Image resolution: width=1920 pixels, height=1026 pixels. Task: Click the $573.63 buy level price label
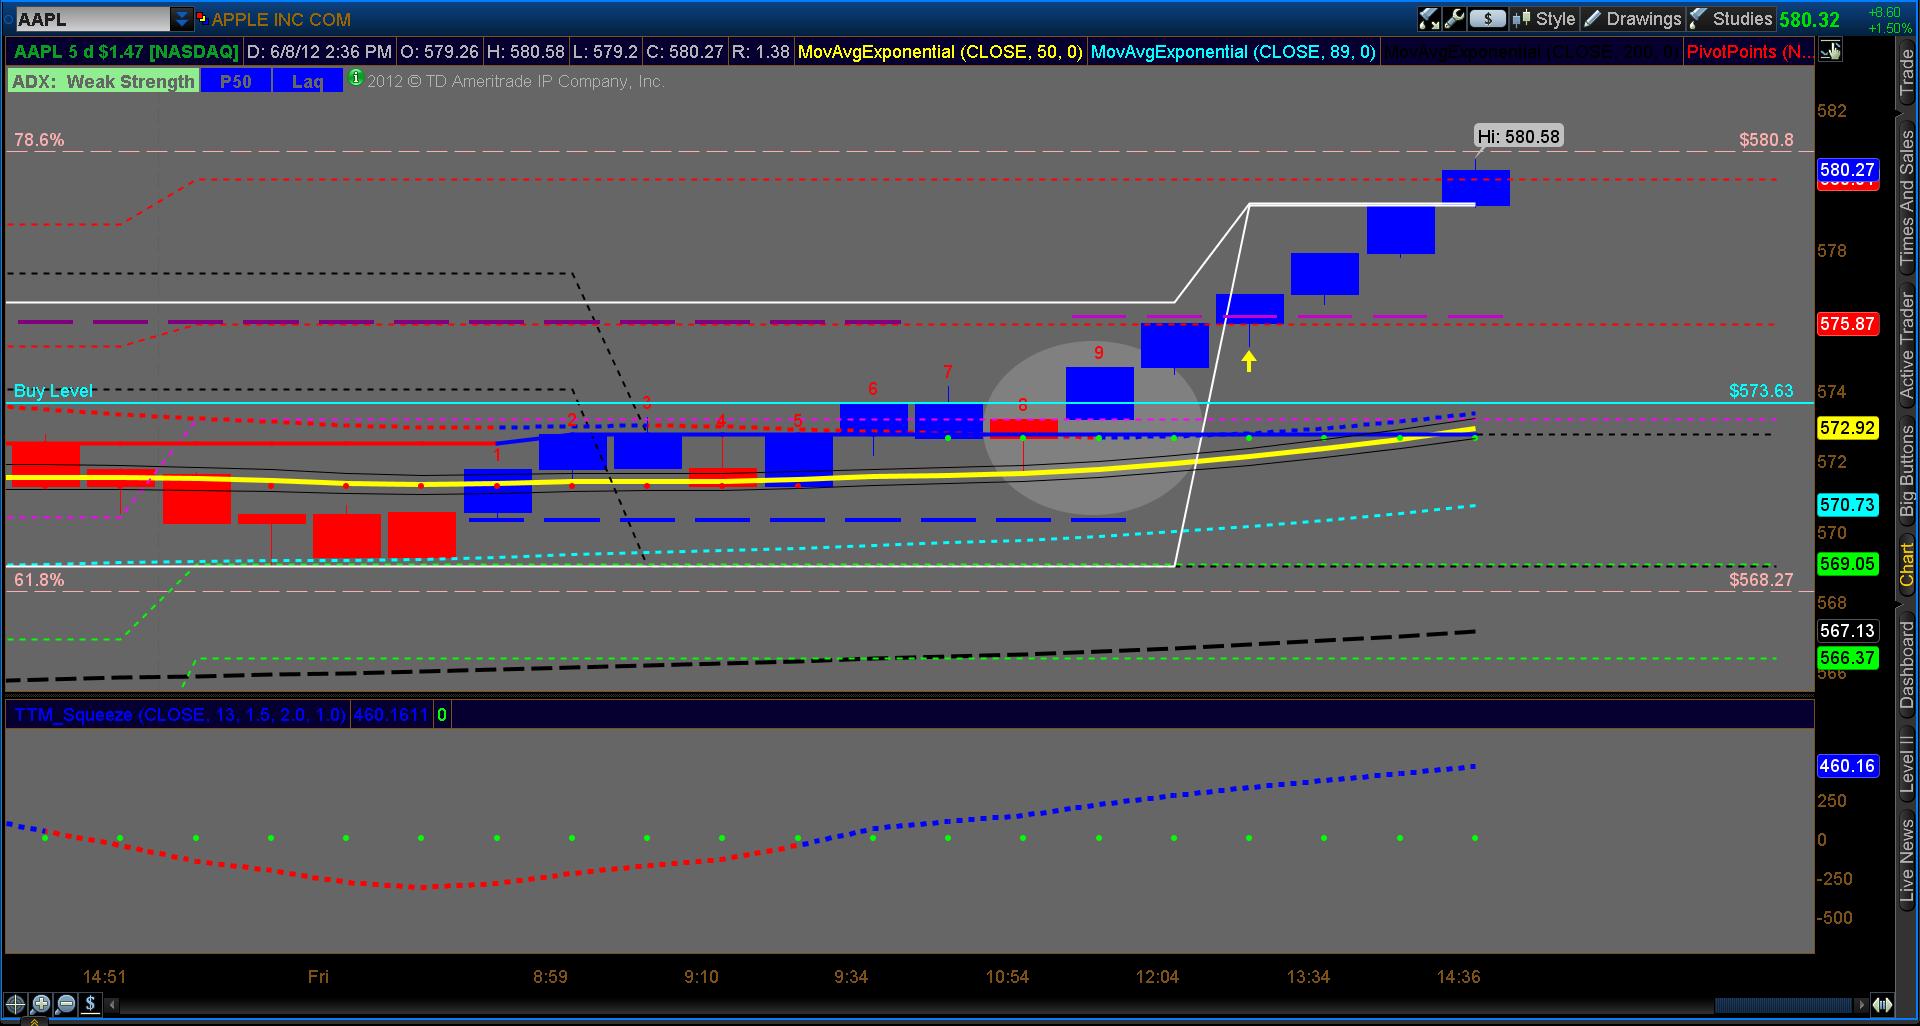click(1761, 391)
